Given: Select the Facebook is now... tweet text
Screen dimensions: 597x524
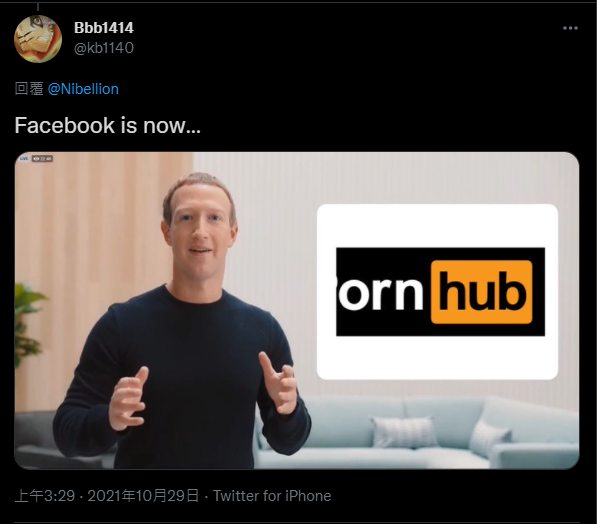Looking at the screenshot, I should tap(107, 125).
